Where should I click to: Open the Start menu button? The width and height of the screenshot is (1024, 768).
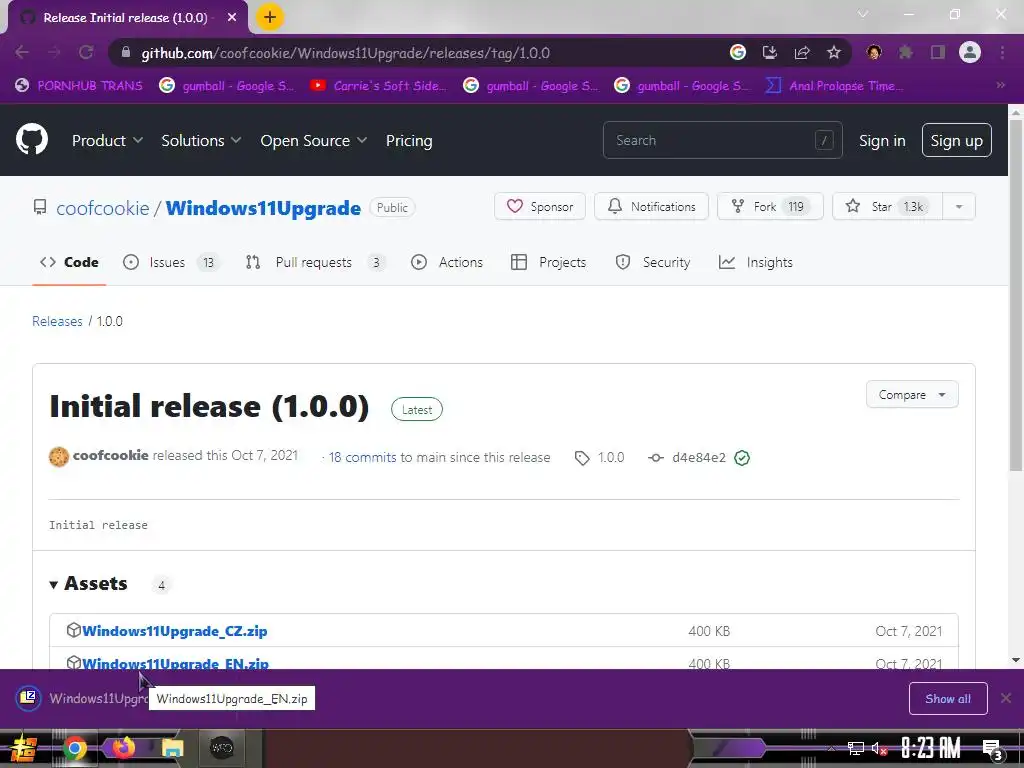coord(24,748)
